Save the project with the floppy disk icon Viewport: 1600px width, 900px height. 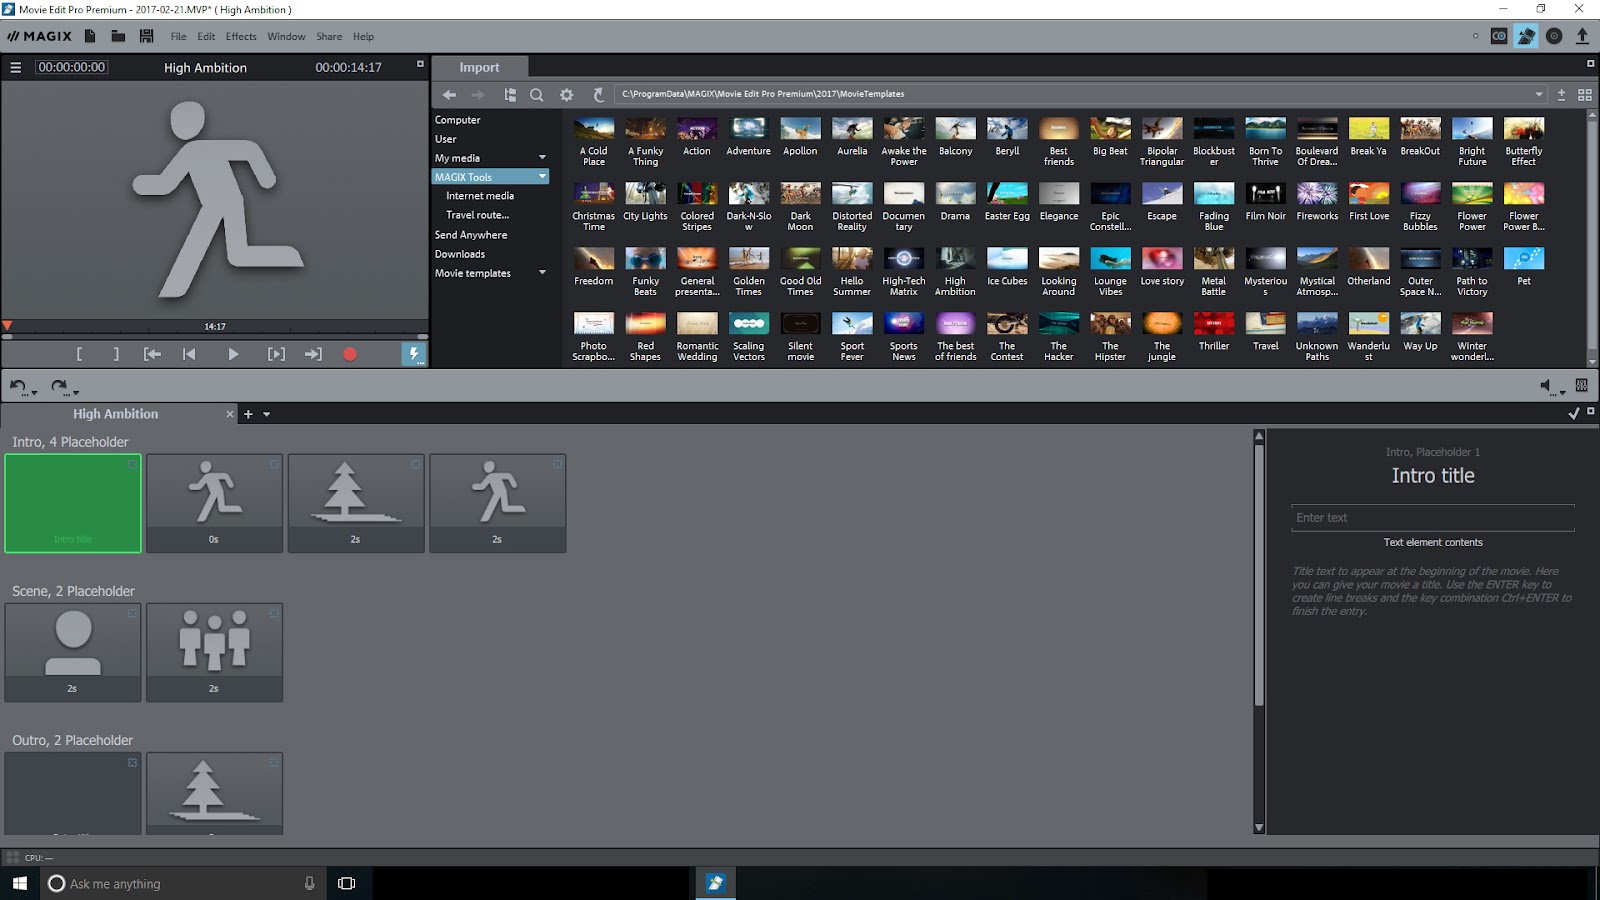[x=147, y=36]
